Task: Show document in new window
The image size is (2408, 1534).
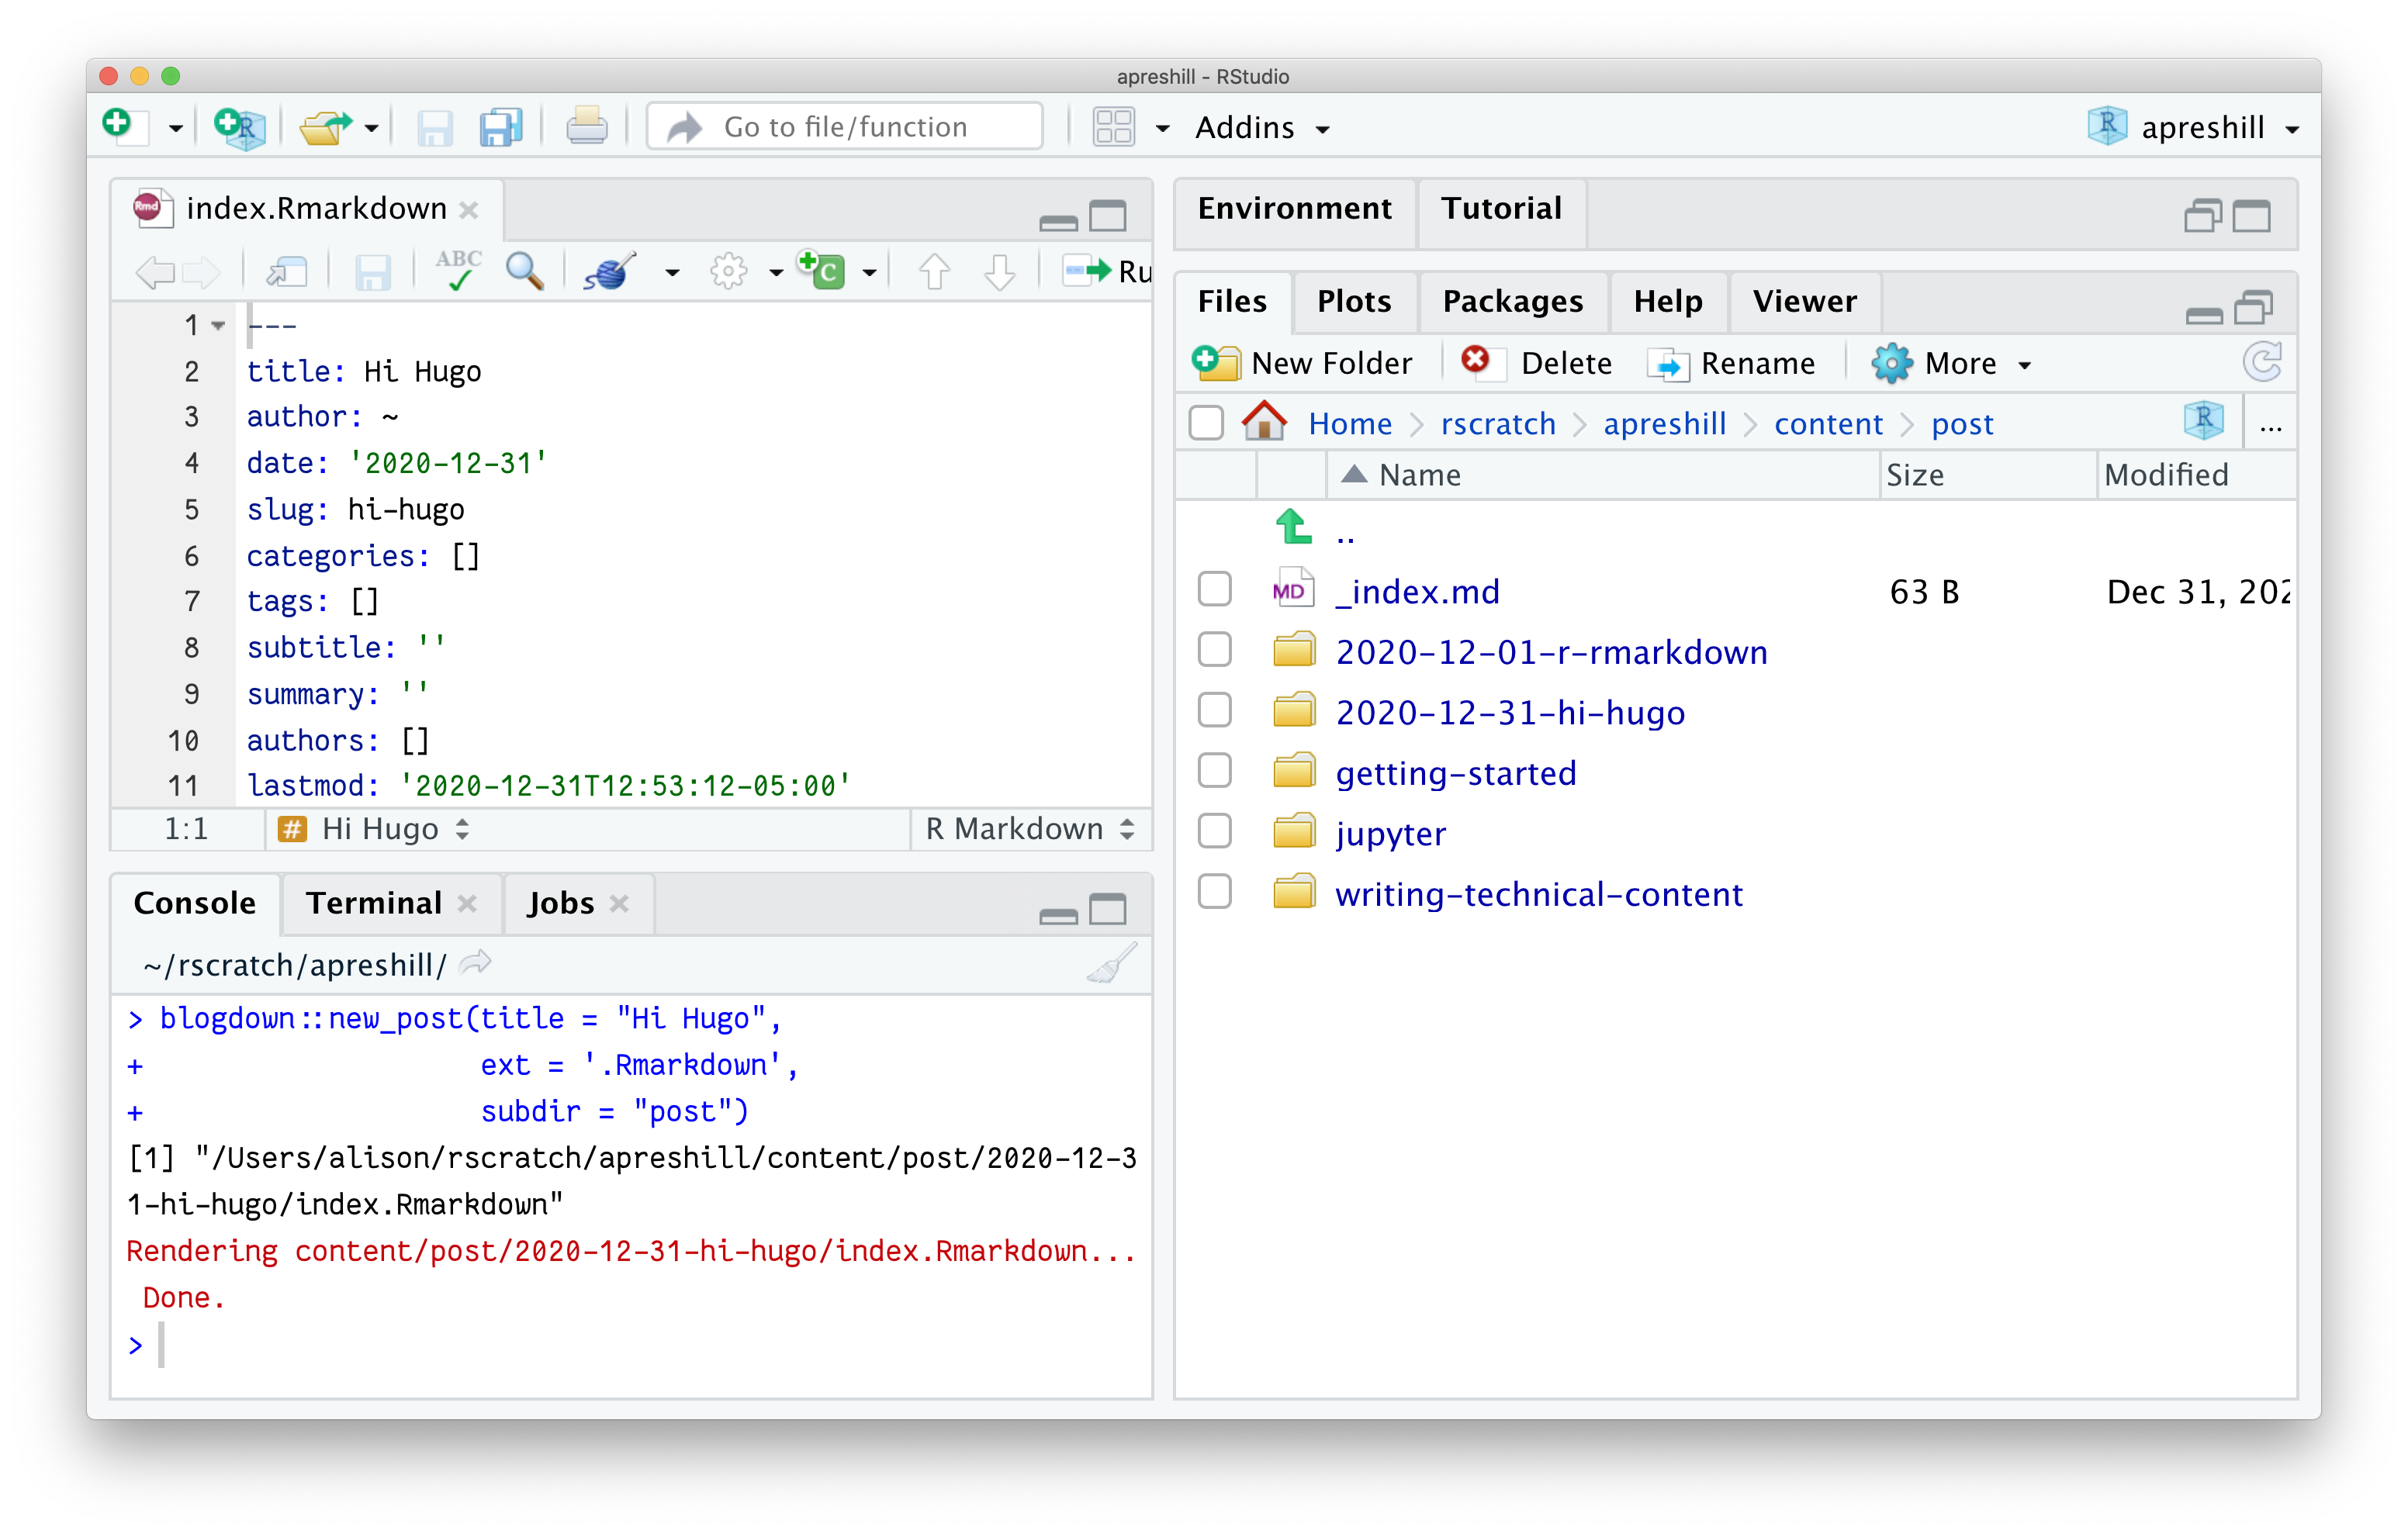Action: point(286,271)
